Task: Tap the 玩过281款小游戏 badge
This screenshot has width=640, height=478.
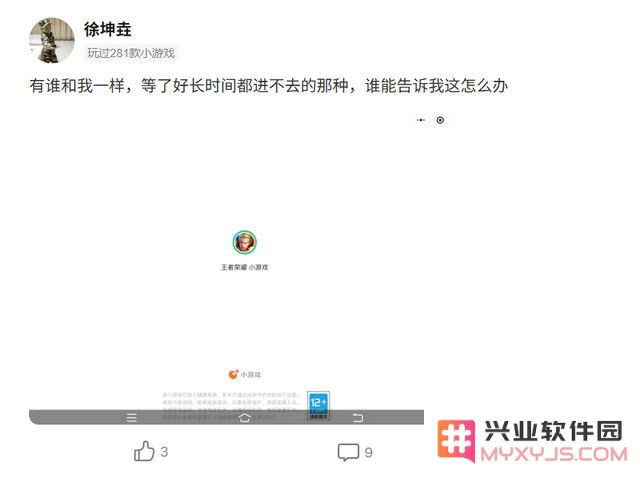Action: 131,53
